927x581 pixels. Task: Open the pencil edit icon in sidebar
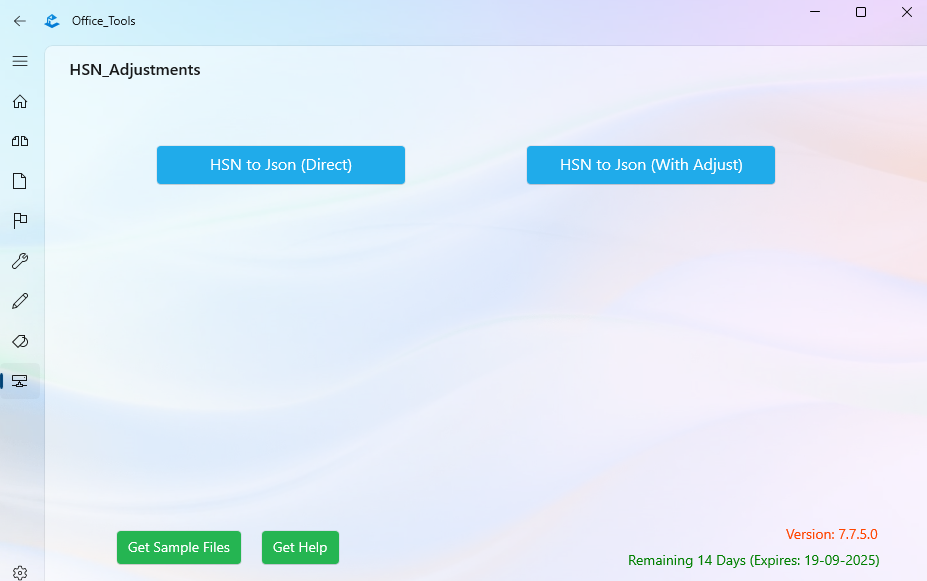[x=19, y=301]
